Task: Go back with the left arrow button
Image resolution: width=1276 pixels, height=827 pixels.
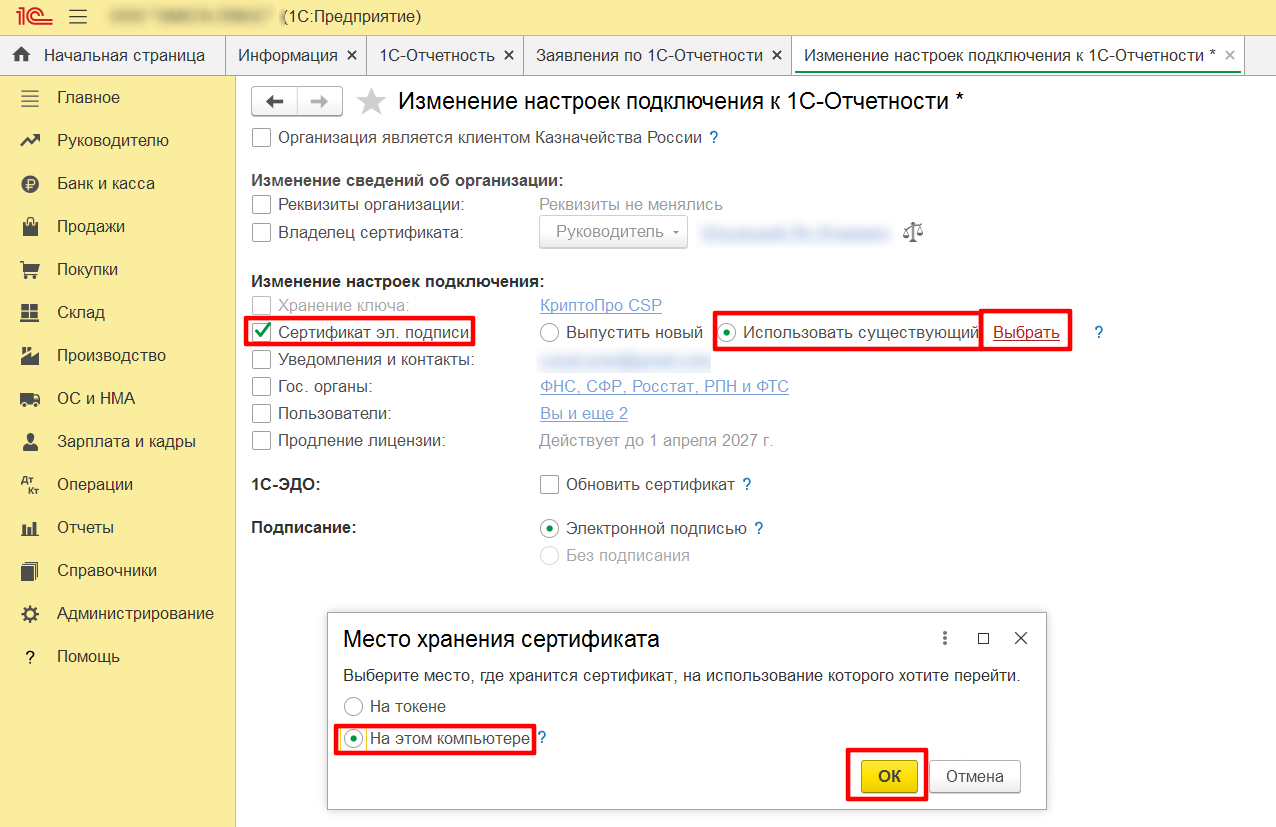Action: point(274,101)
